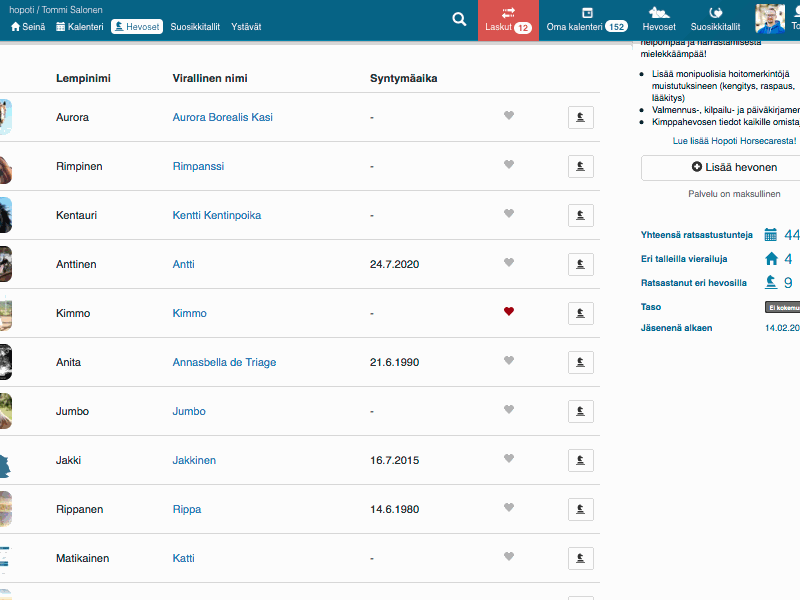The width and height of the screenshot is (800, 600).
Task: Click the user profile avatar photo
Action: coord(770,19)
